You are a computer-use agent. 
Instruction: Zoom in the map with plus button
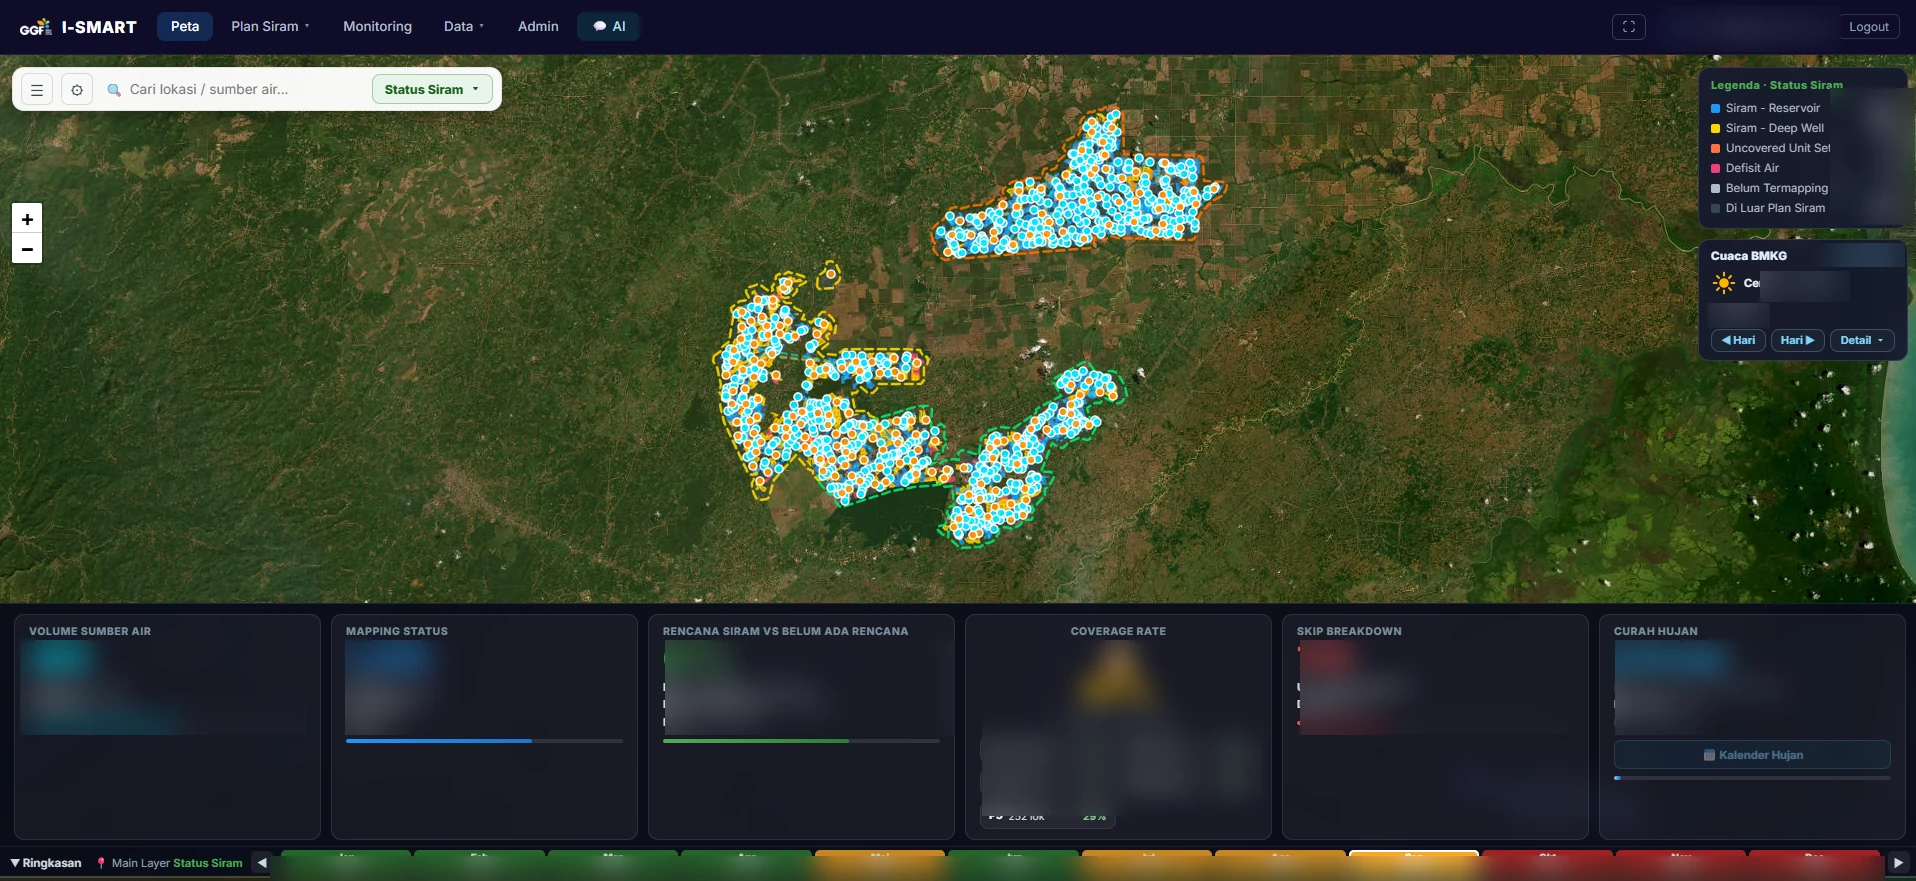pyautogui.click(x=27, y=219)
